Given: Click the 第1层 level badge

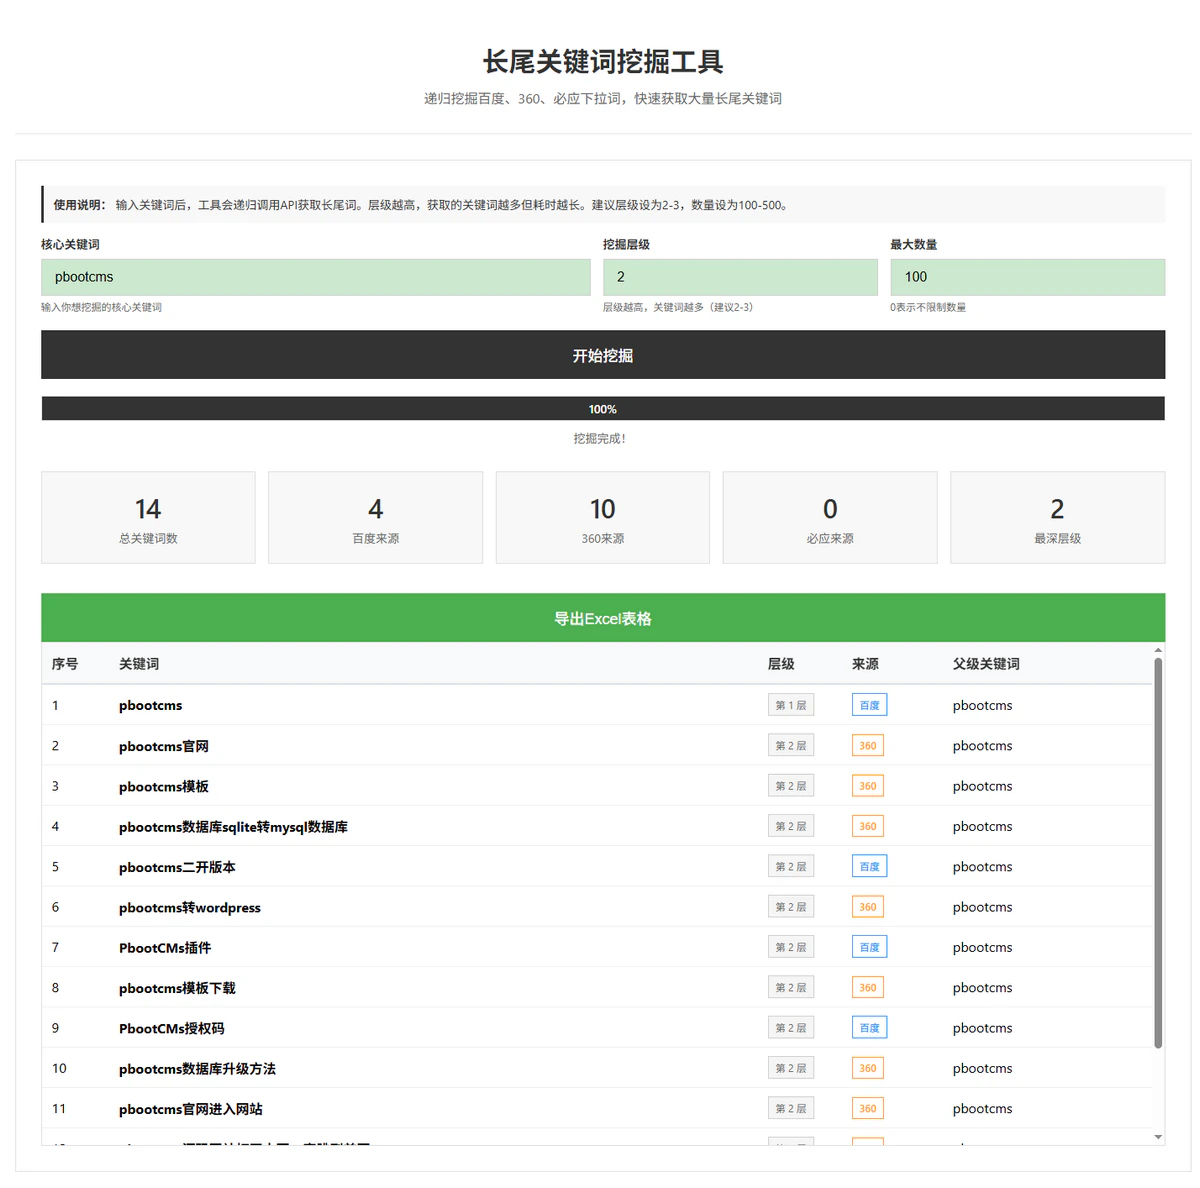Looking at the screenshot, I should (790, 705).
